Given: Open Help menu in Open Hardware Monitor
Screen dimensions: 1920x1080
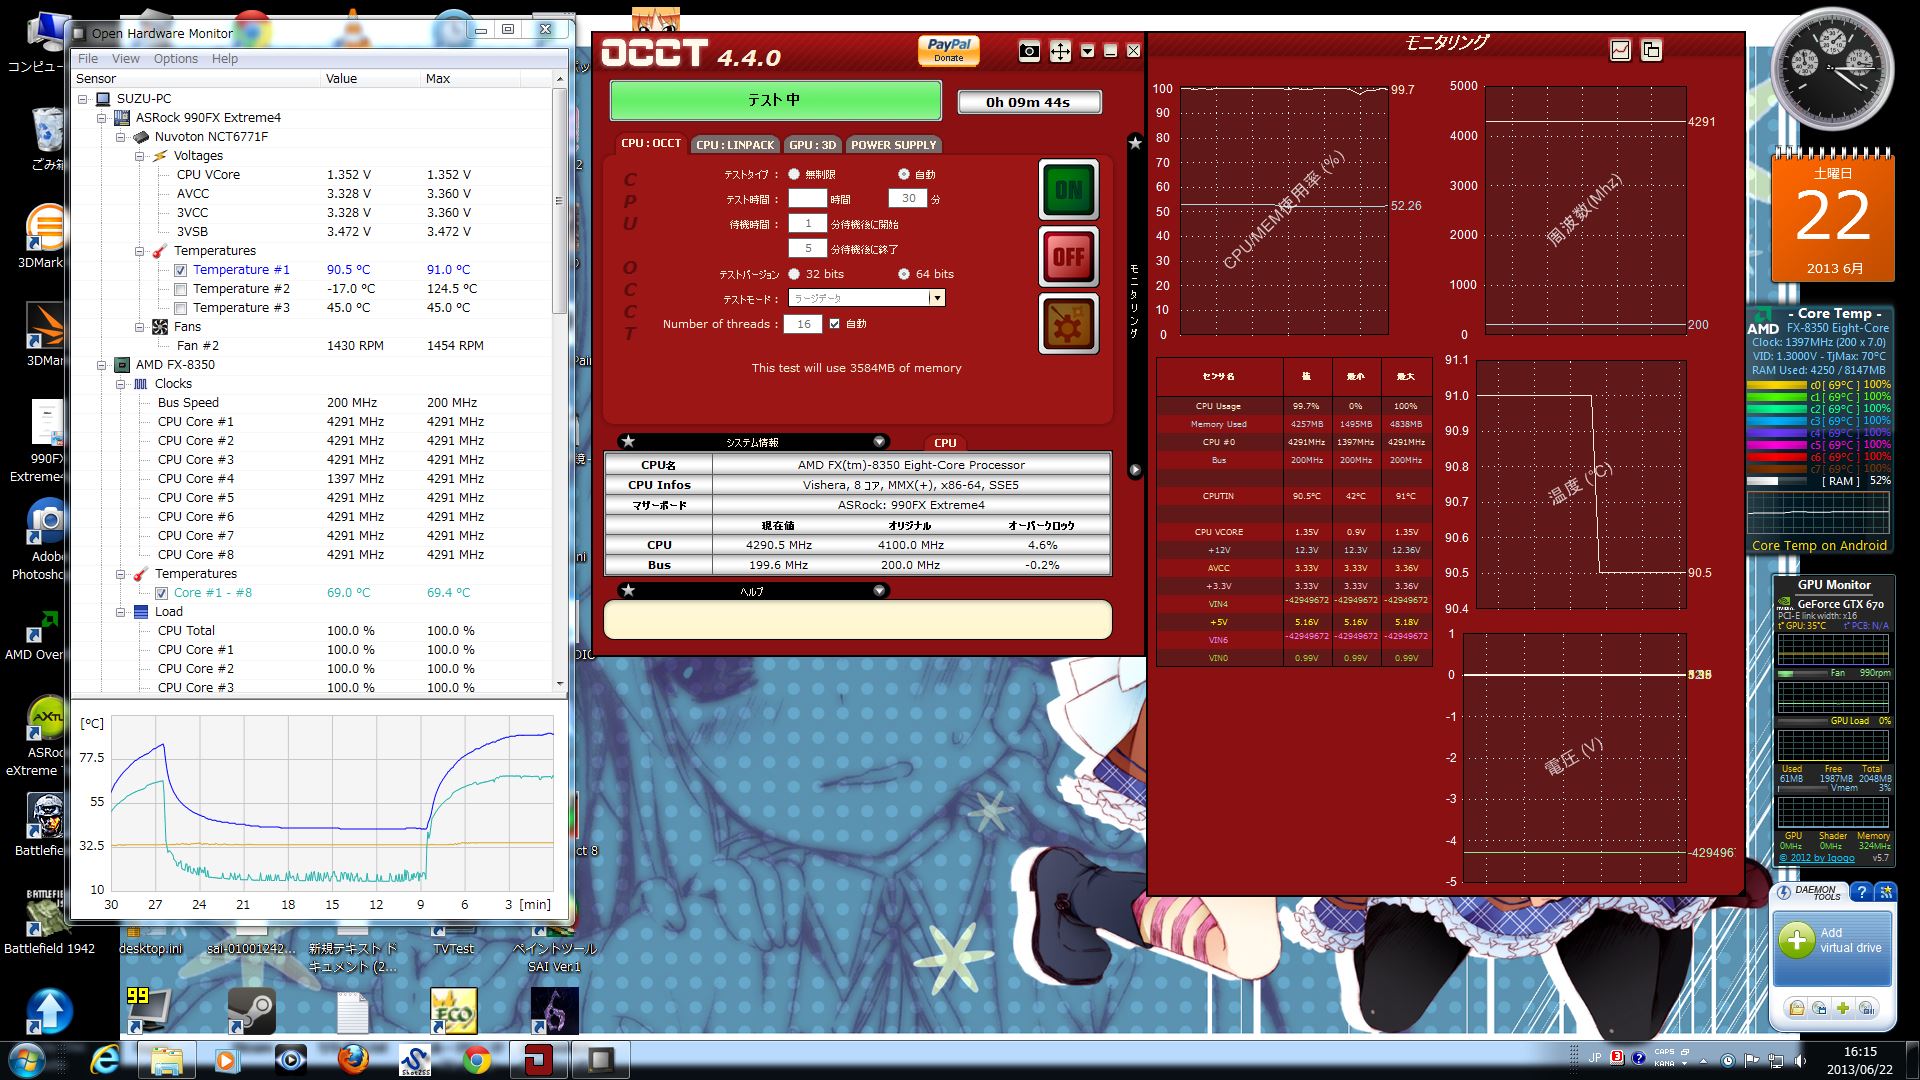Looking at the screenshot, I should click(x=225, y=59).
